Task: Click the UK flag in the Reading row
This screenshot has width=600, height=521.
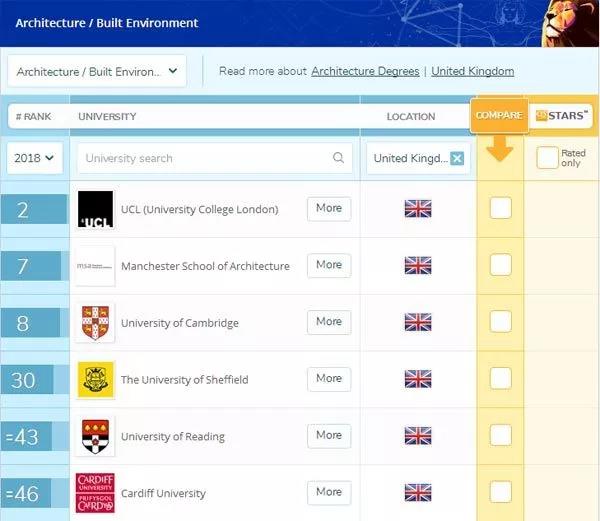Action: coord(418,435)
